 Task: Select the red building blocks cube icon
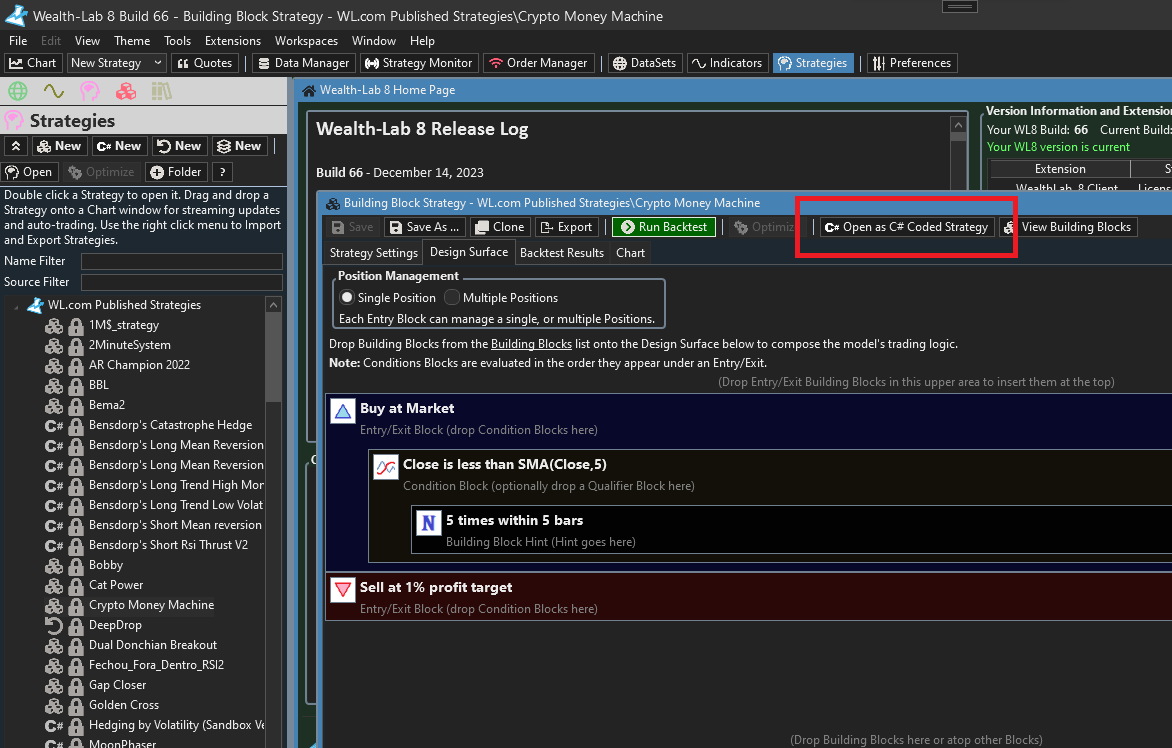(126, 91)
